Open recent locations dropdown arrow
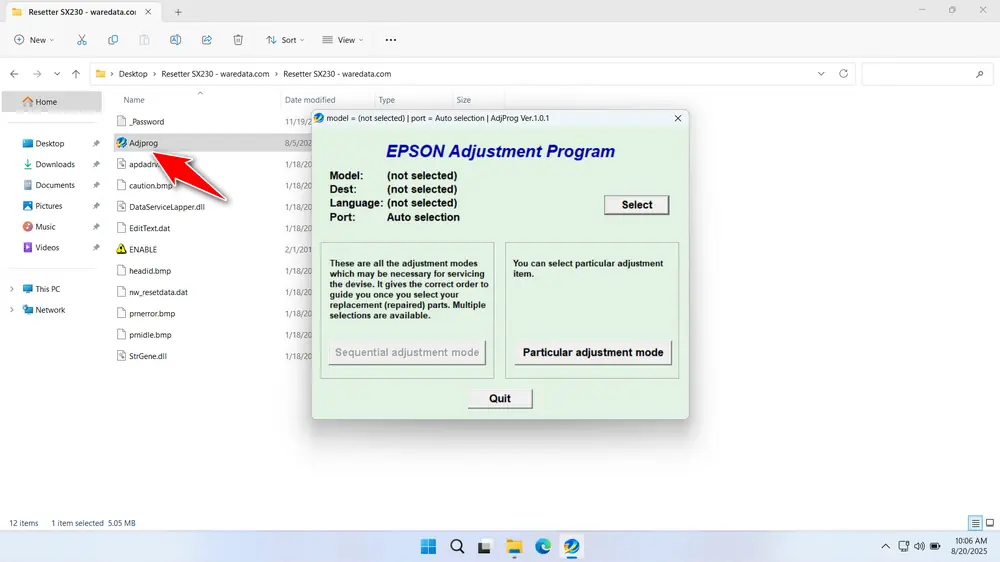 point(57,74)
